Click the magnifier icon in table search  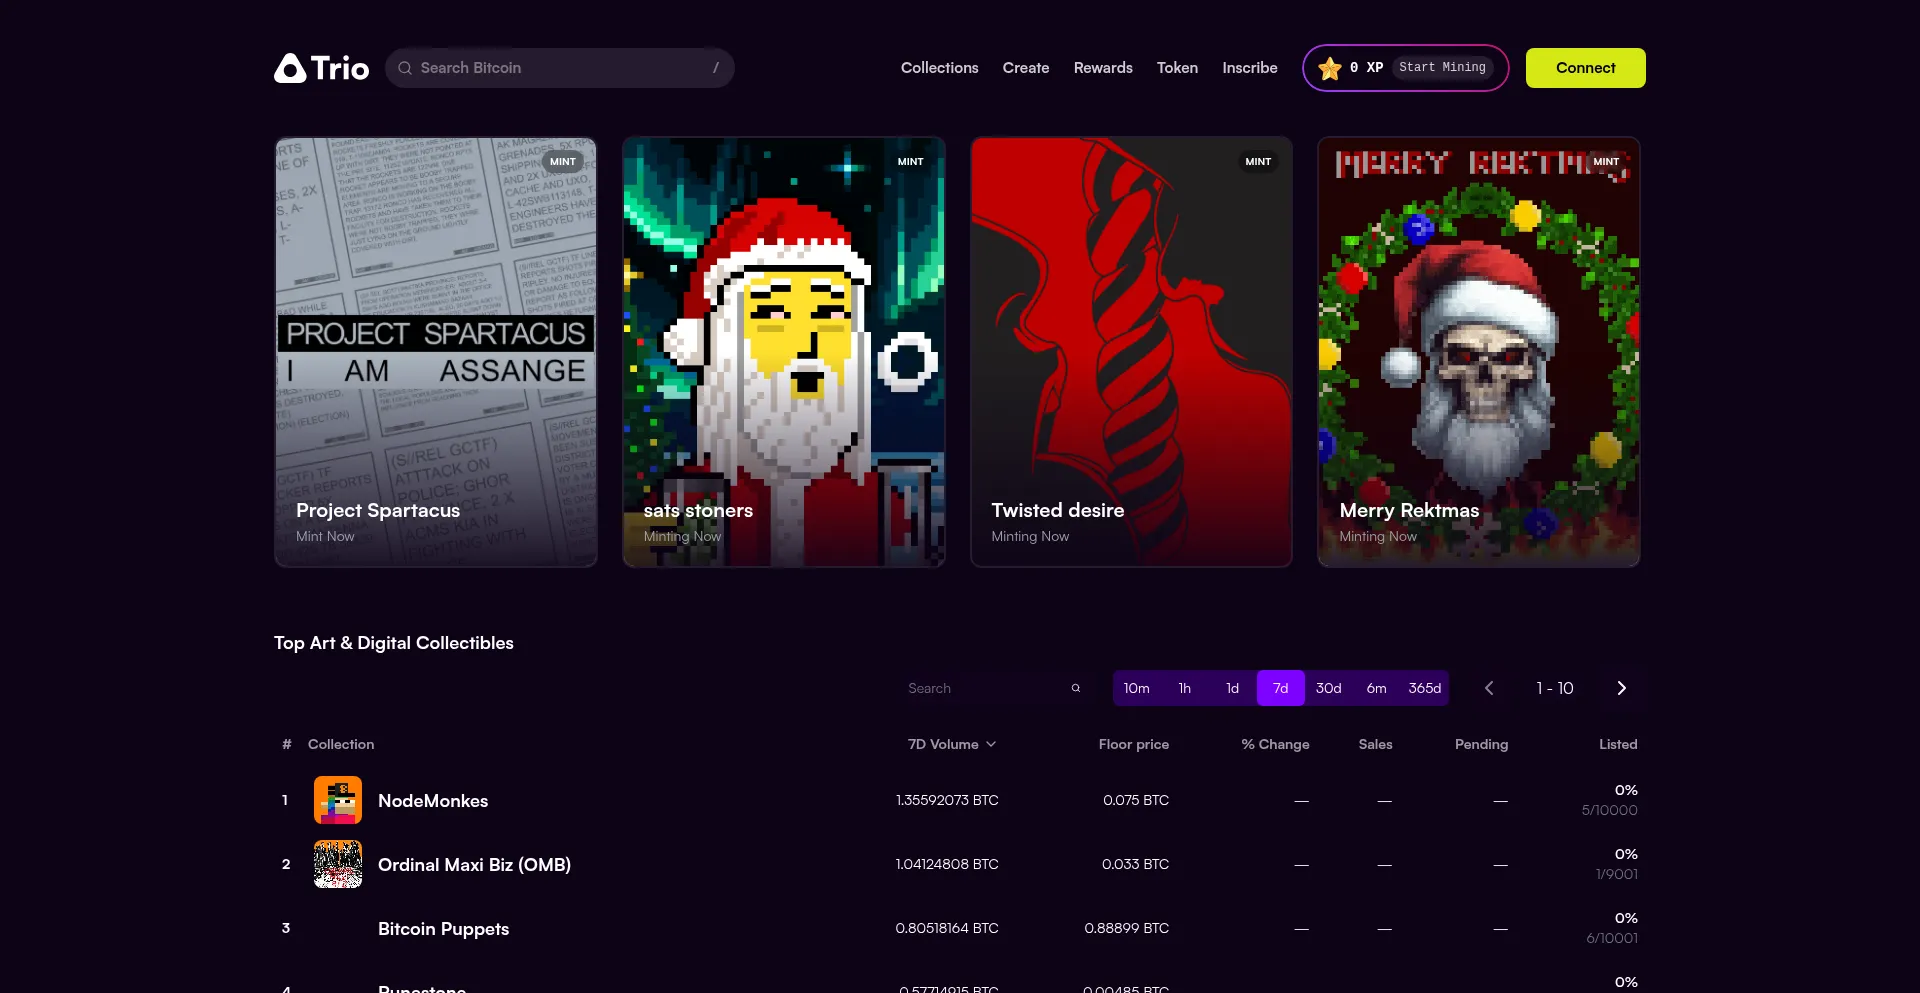1076,688
